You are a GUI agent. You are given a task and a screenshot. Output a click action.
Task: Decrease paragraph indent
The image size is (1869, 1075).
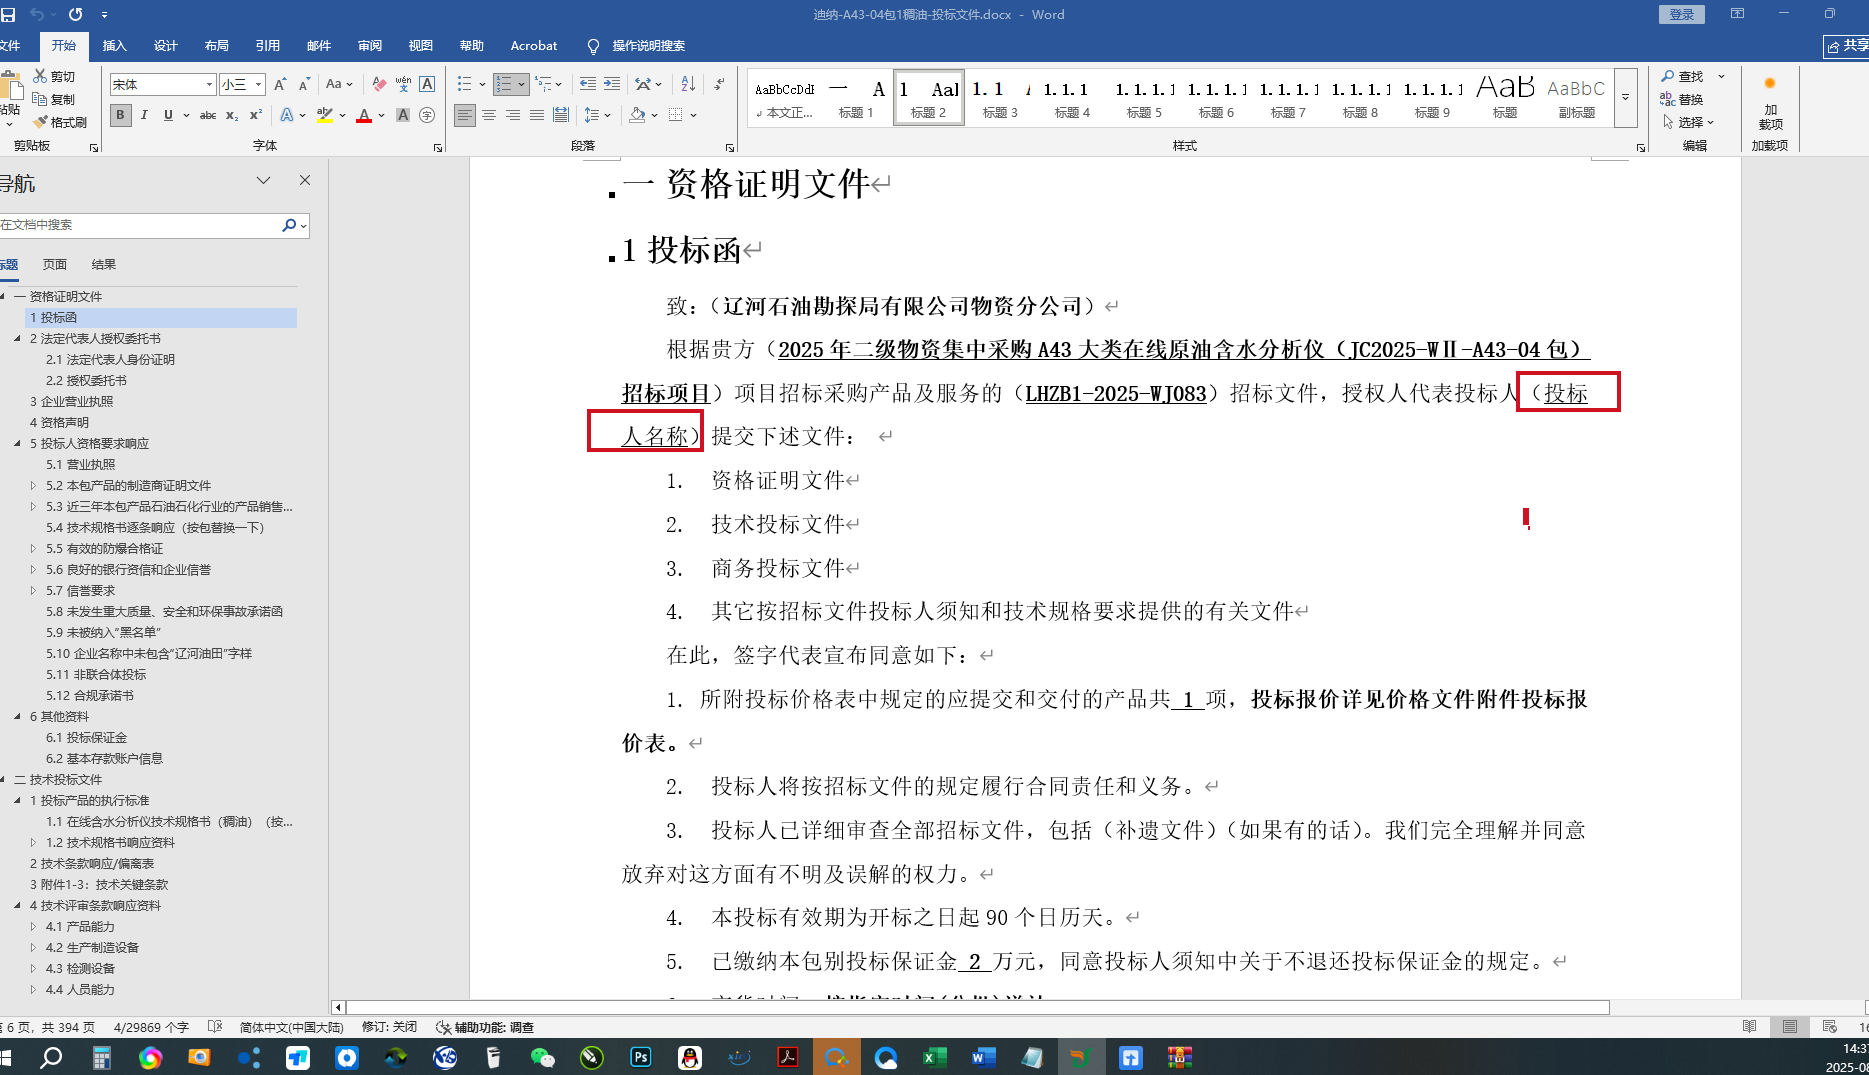[x=588, y=84]
